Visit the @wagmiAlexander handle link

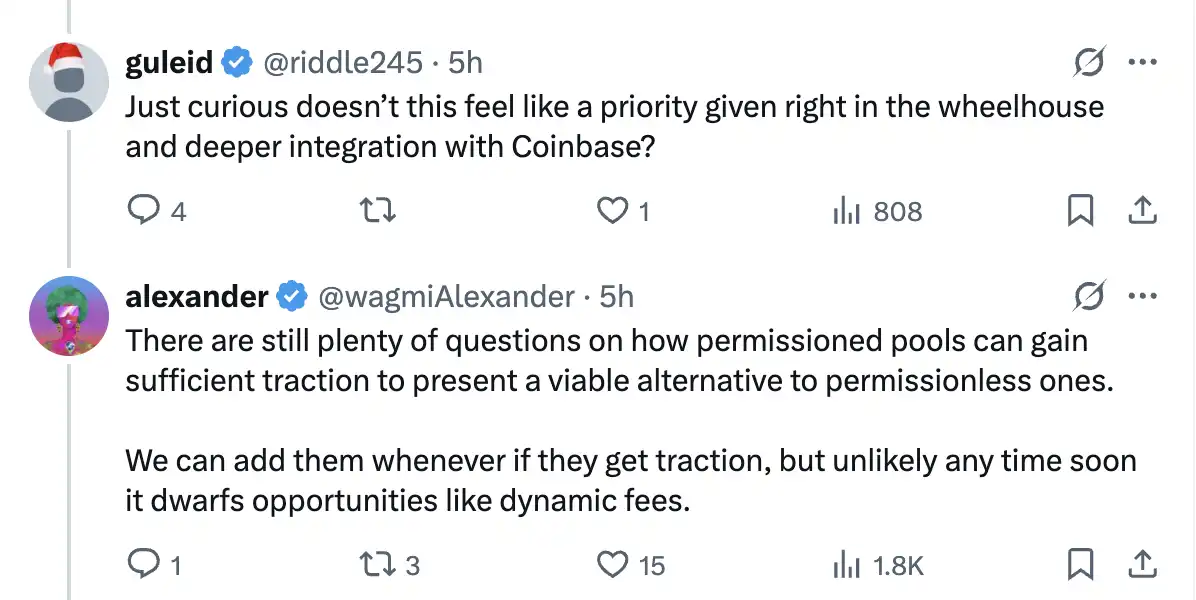point(445,297)
